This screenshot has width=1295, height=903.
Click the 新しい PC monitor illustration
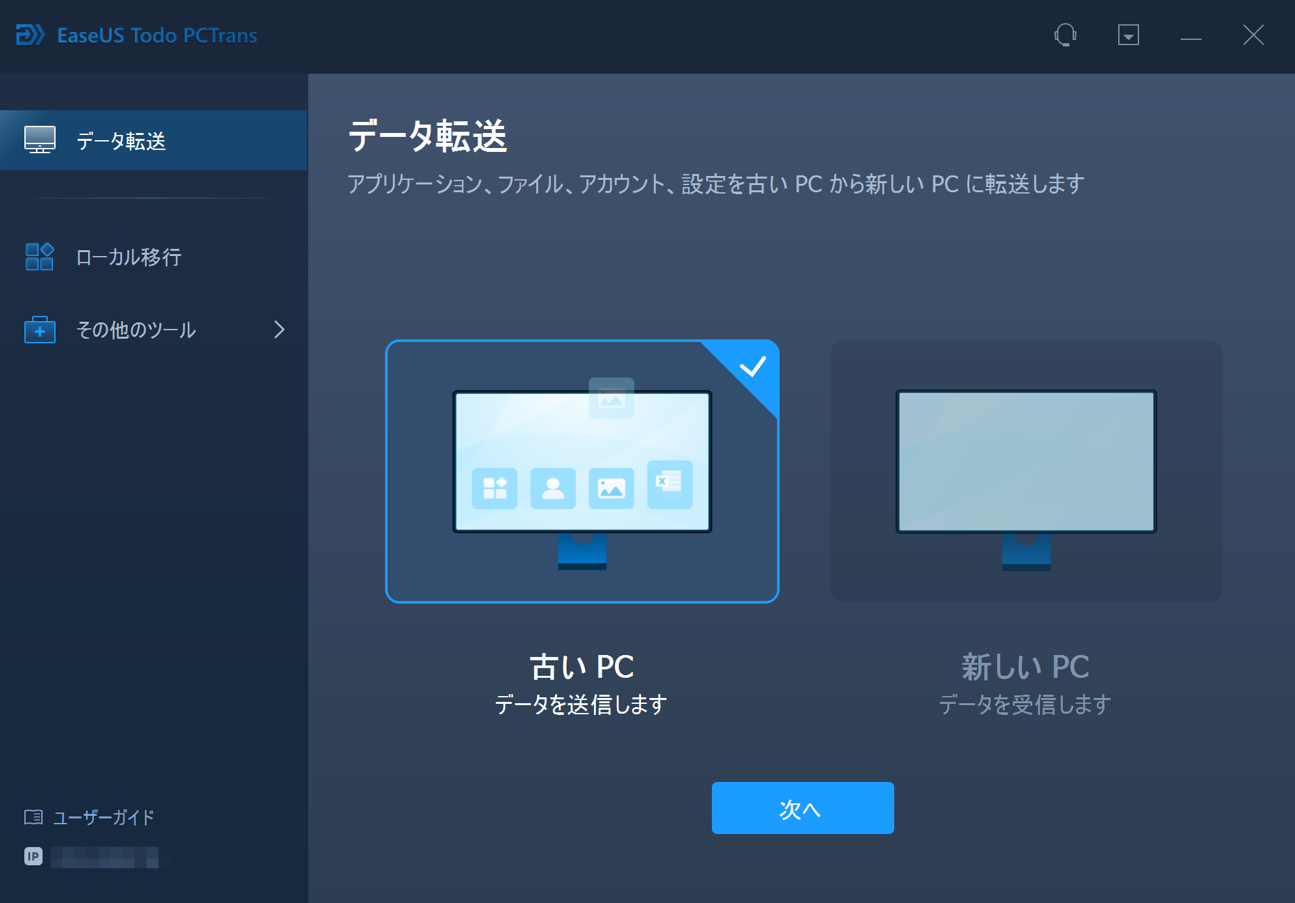(x=1026, y=461)
